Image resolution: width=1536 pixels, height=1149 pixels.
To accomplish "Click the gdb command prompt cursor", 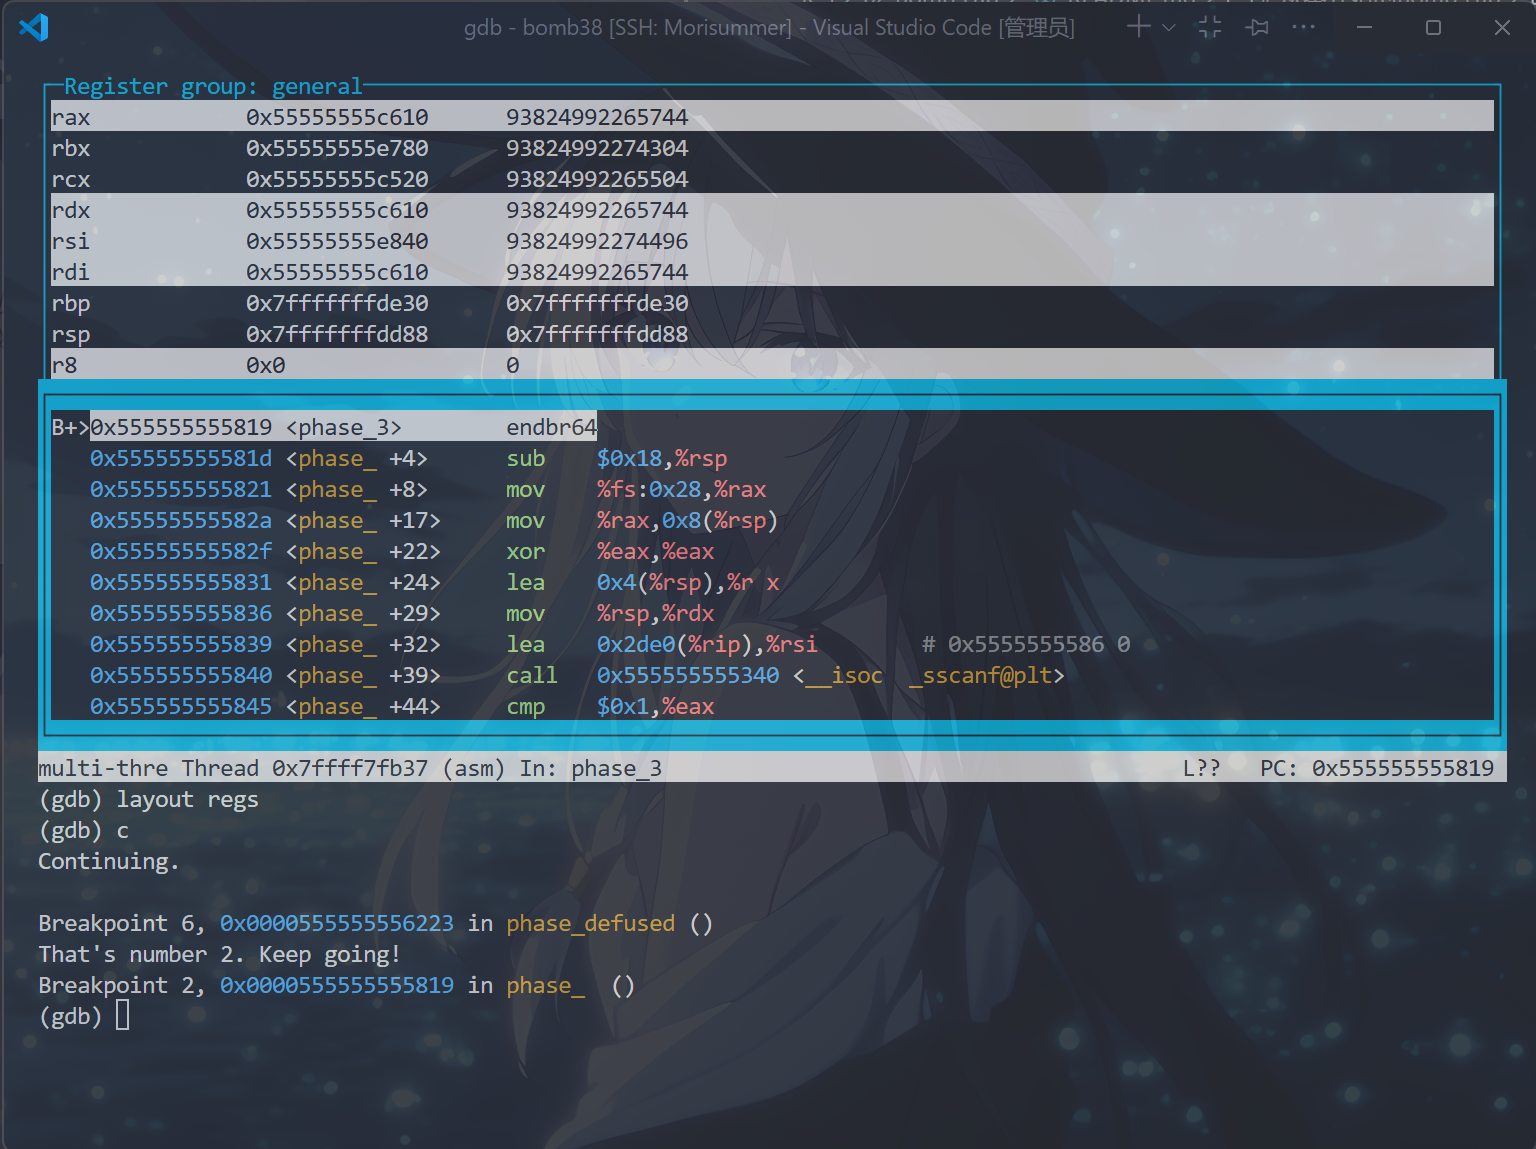I will pos(122,1016).
